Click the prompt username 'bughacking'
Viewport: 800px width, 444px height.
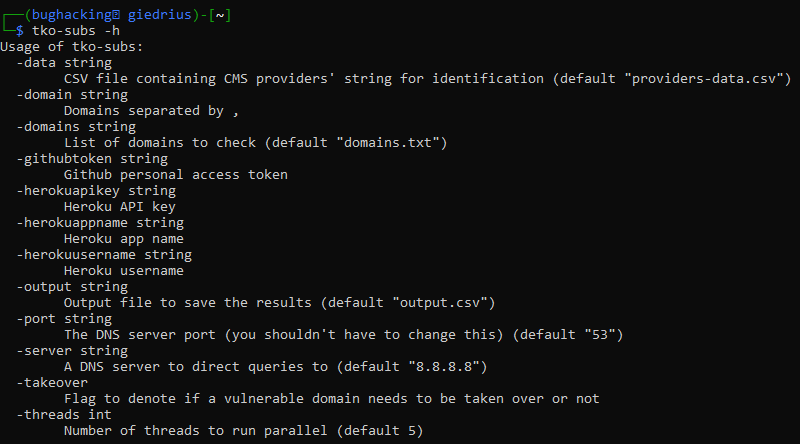click(72, 15)
